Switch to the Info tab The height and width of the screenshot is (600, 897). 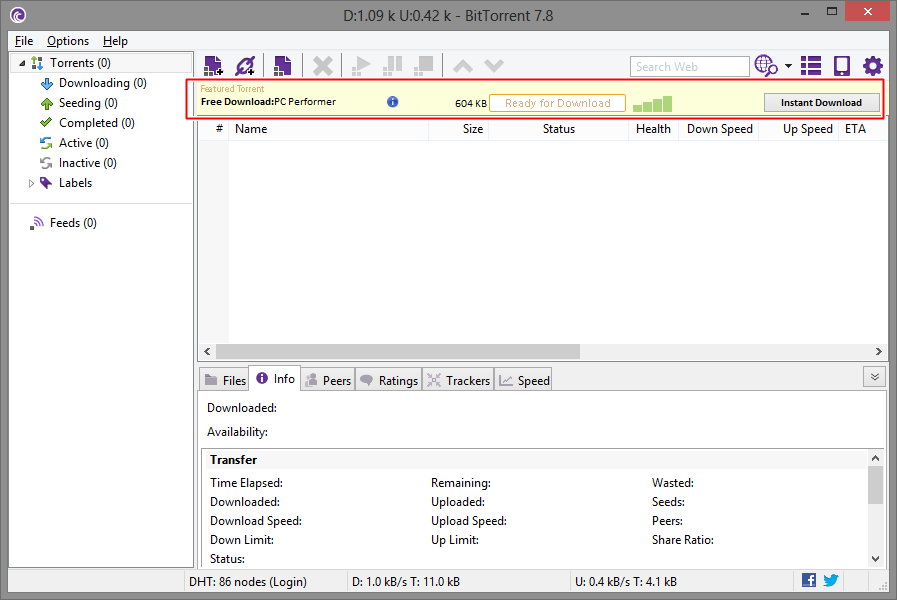click(x=275, y=379)
